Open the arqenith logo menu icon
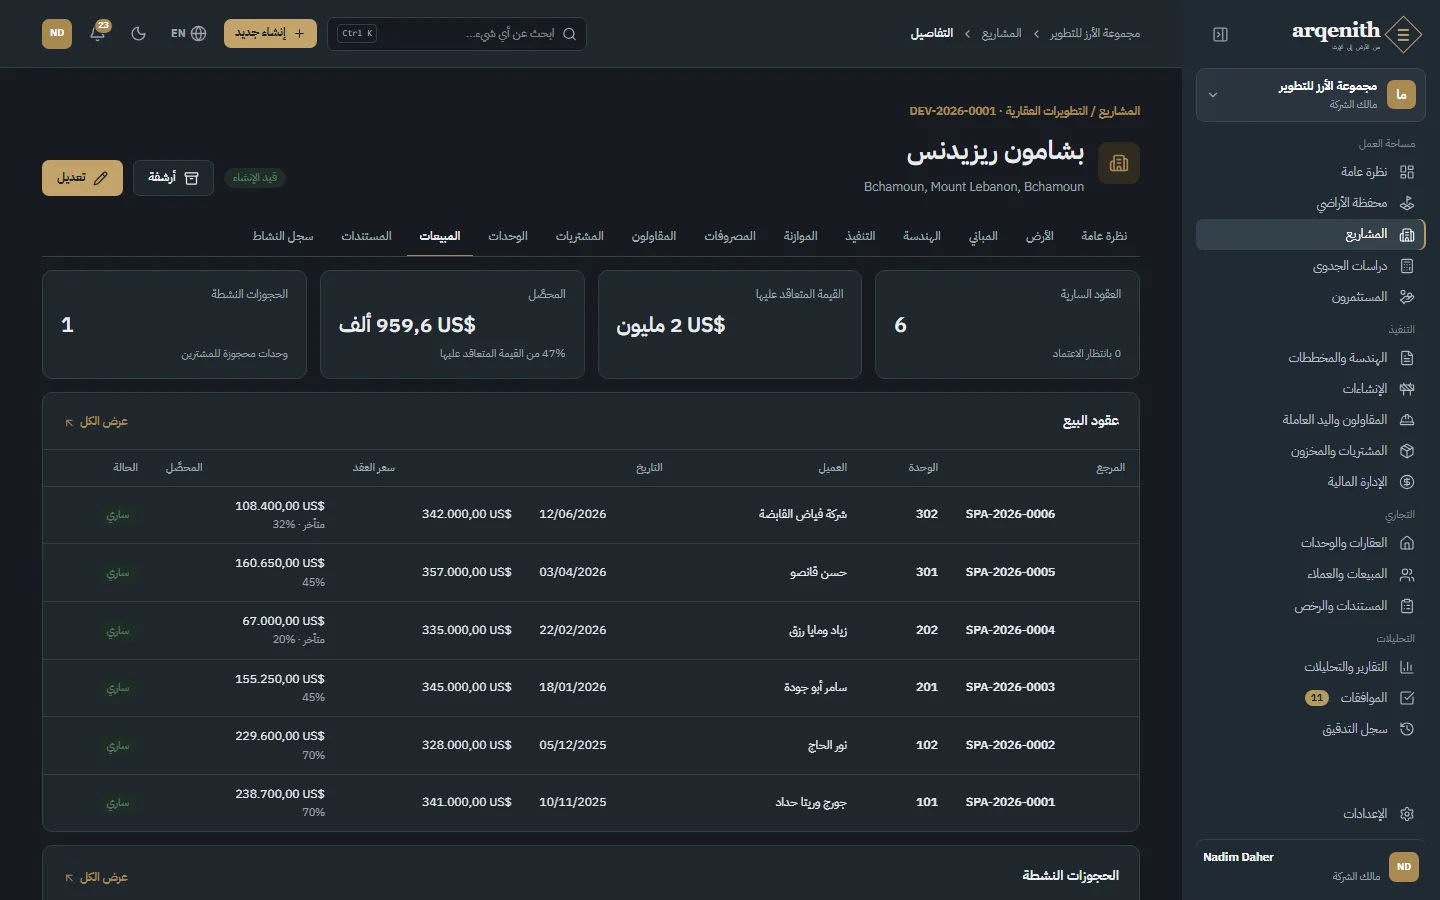This screenshot has width=1440, height=900. click(x=1404, y=34)
